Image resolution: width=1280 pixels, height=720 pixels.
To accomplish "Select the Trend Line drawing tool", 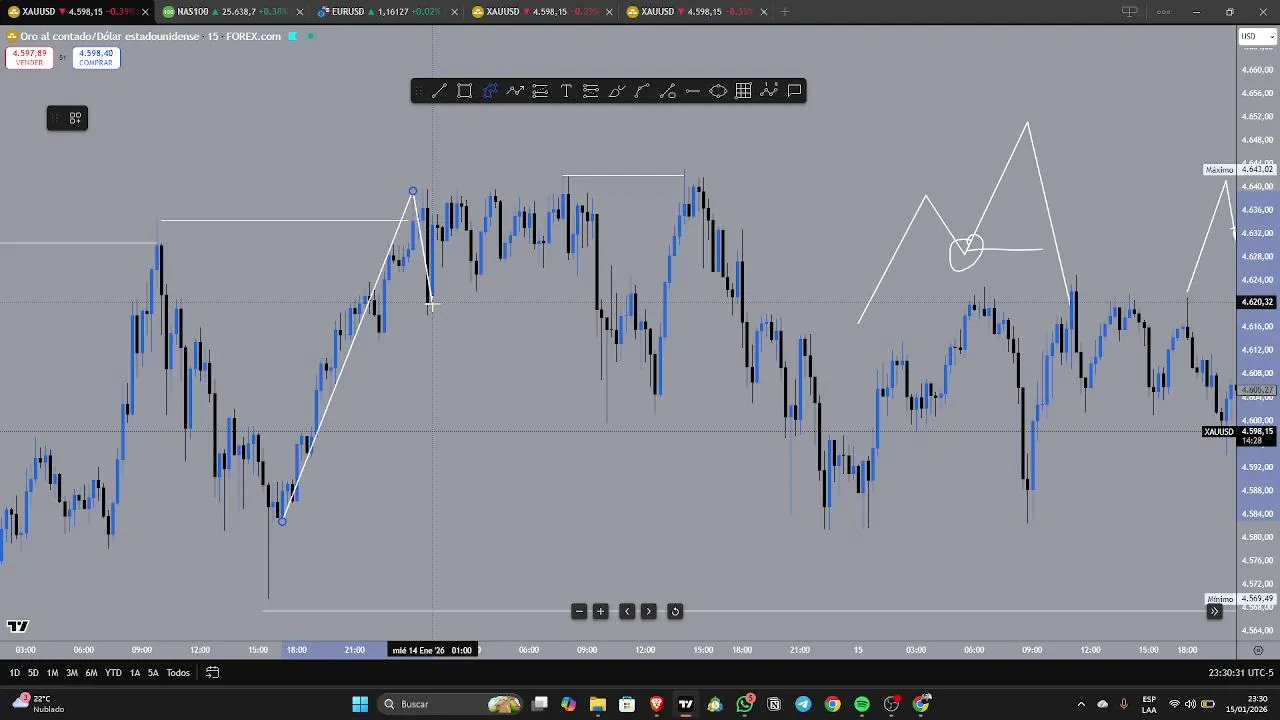I will tap(439, 91).
